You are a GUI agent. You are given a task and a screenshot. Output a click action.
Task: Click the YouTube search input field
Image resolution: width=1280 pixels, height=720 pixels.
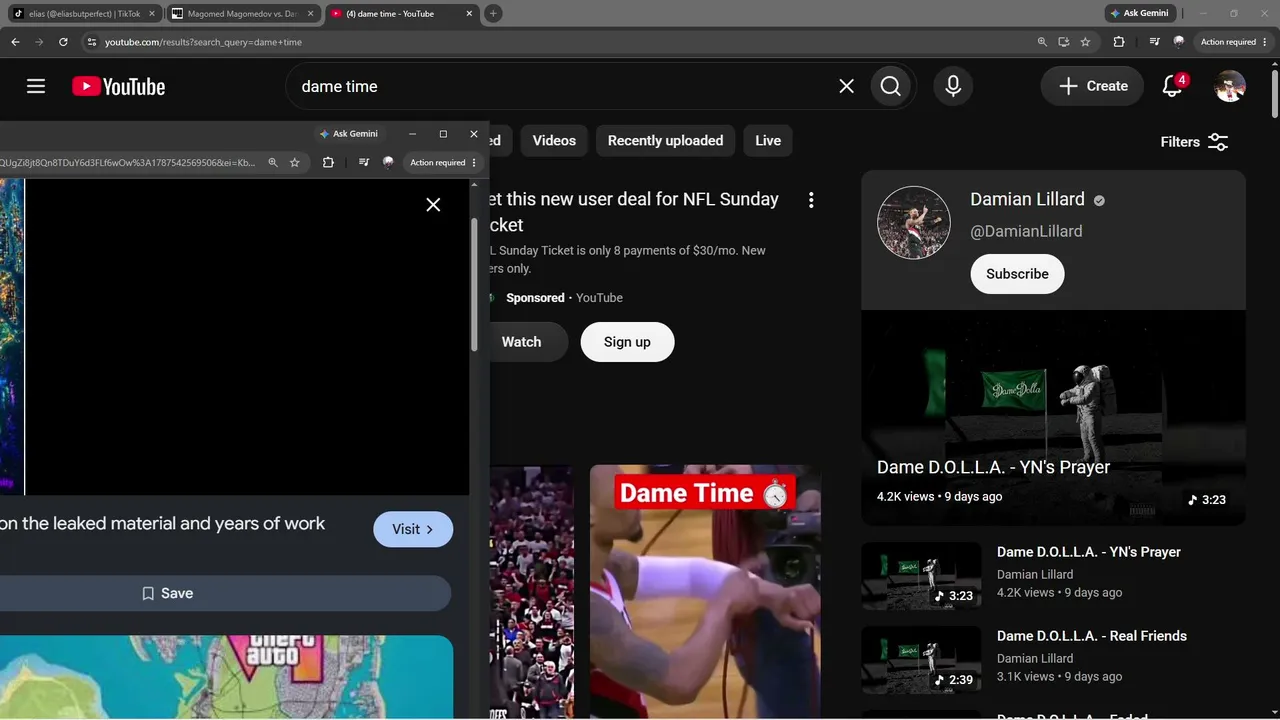tap(565, 86)
